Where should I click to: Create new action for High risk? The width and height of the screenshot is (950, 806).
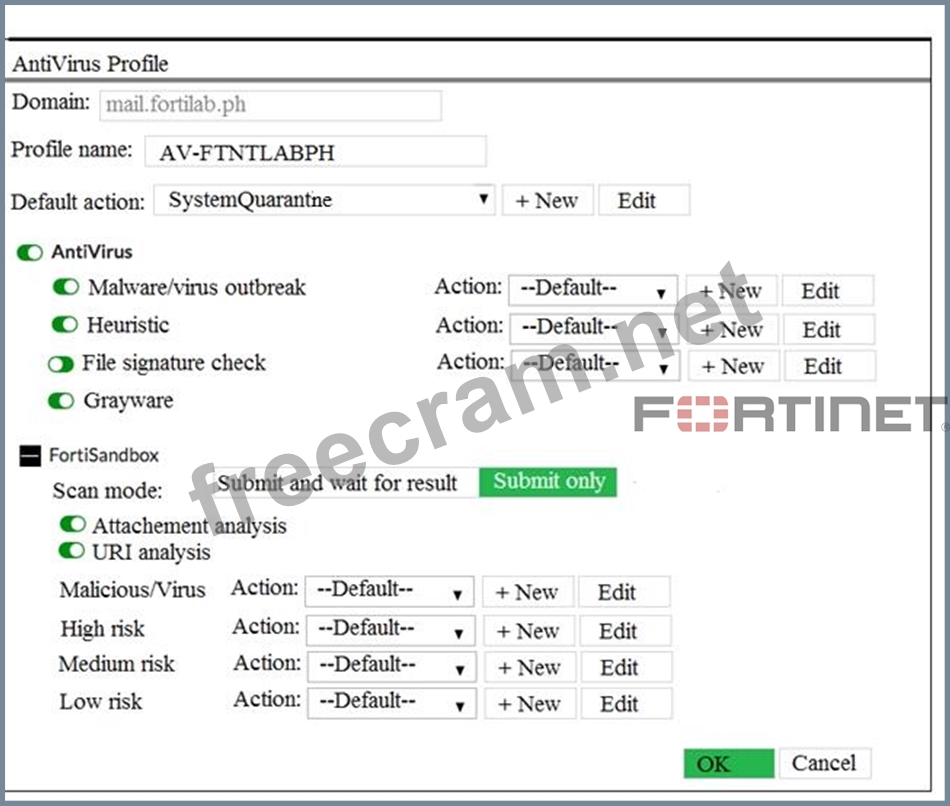[x=529, y=631]
